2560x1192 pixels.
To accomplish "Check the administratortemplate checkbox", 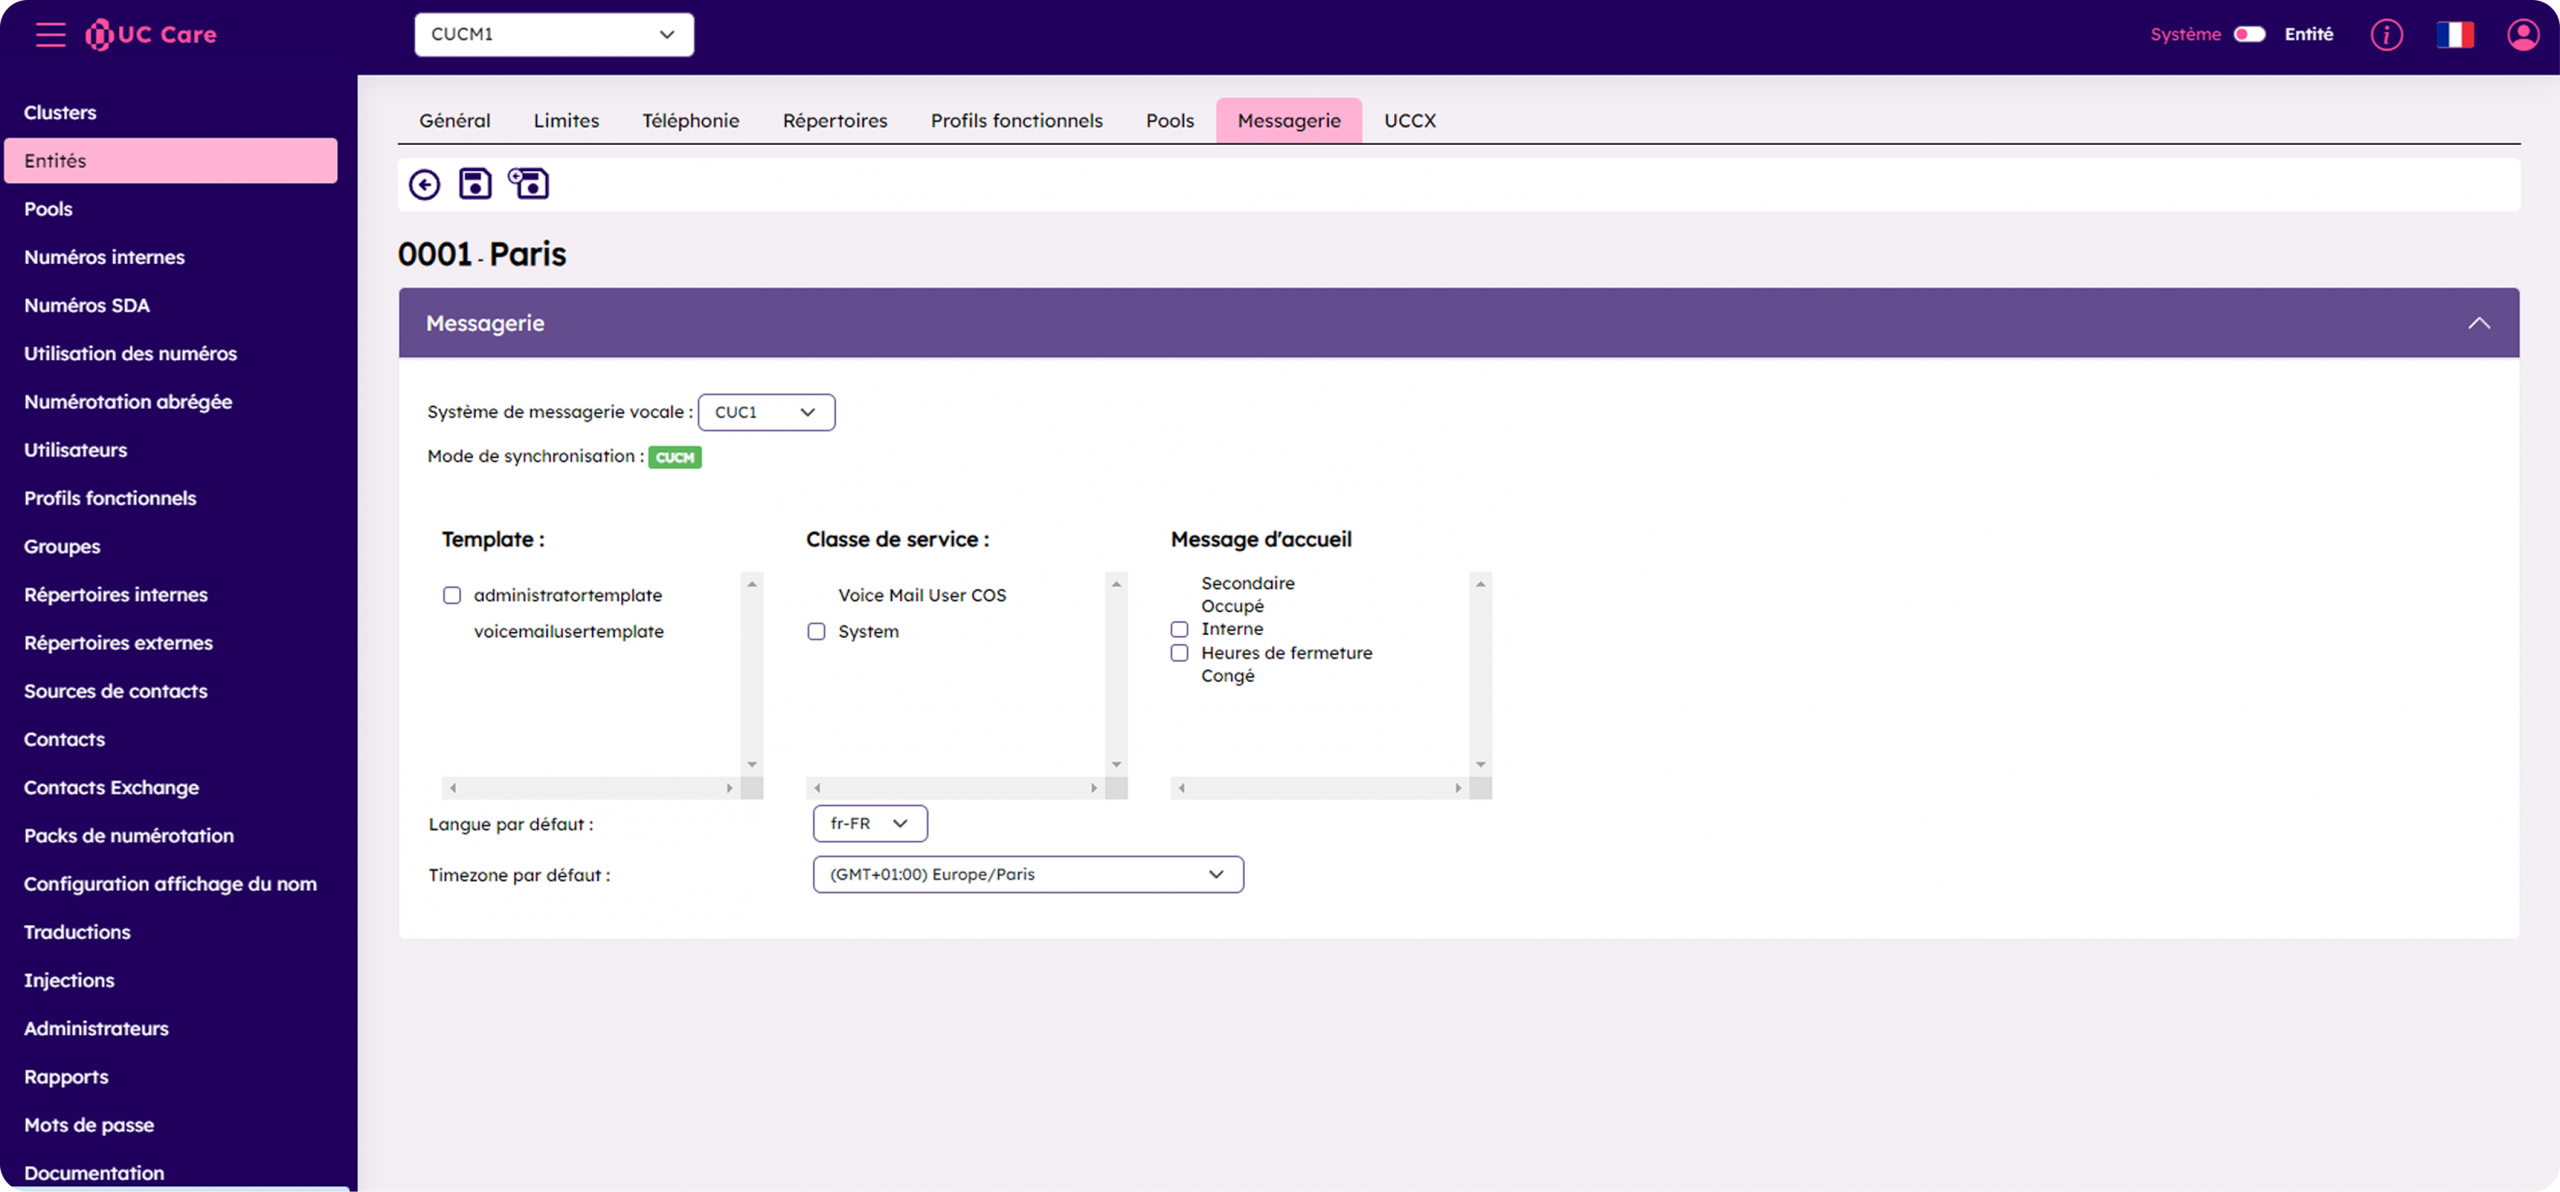I will click(x=452, y=595).
